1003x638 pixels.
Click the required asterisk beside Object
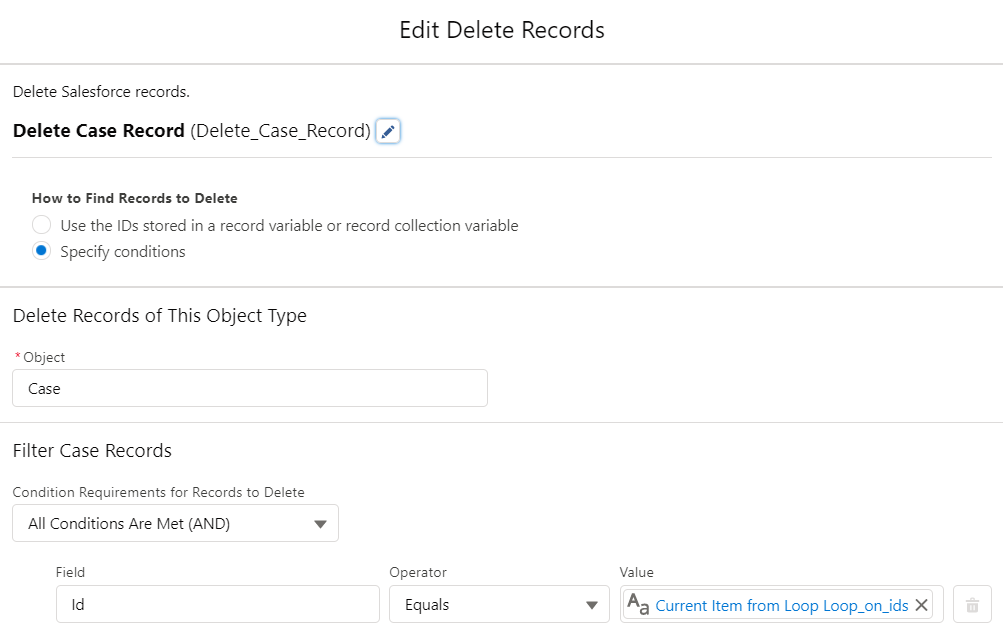pyautogui.click(x=17, y=356)
